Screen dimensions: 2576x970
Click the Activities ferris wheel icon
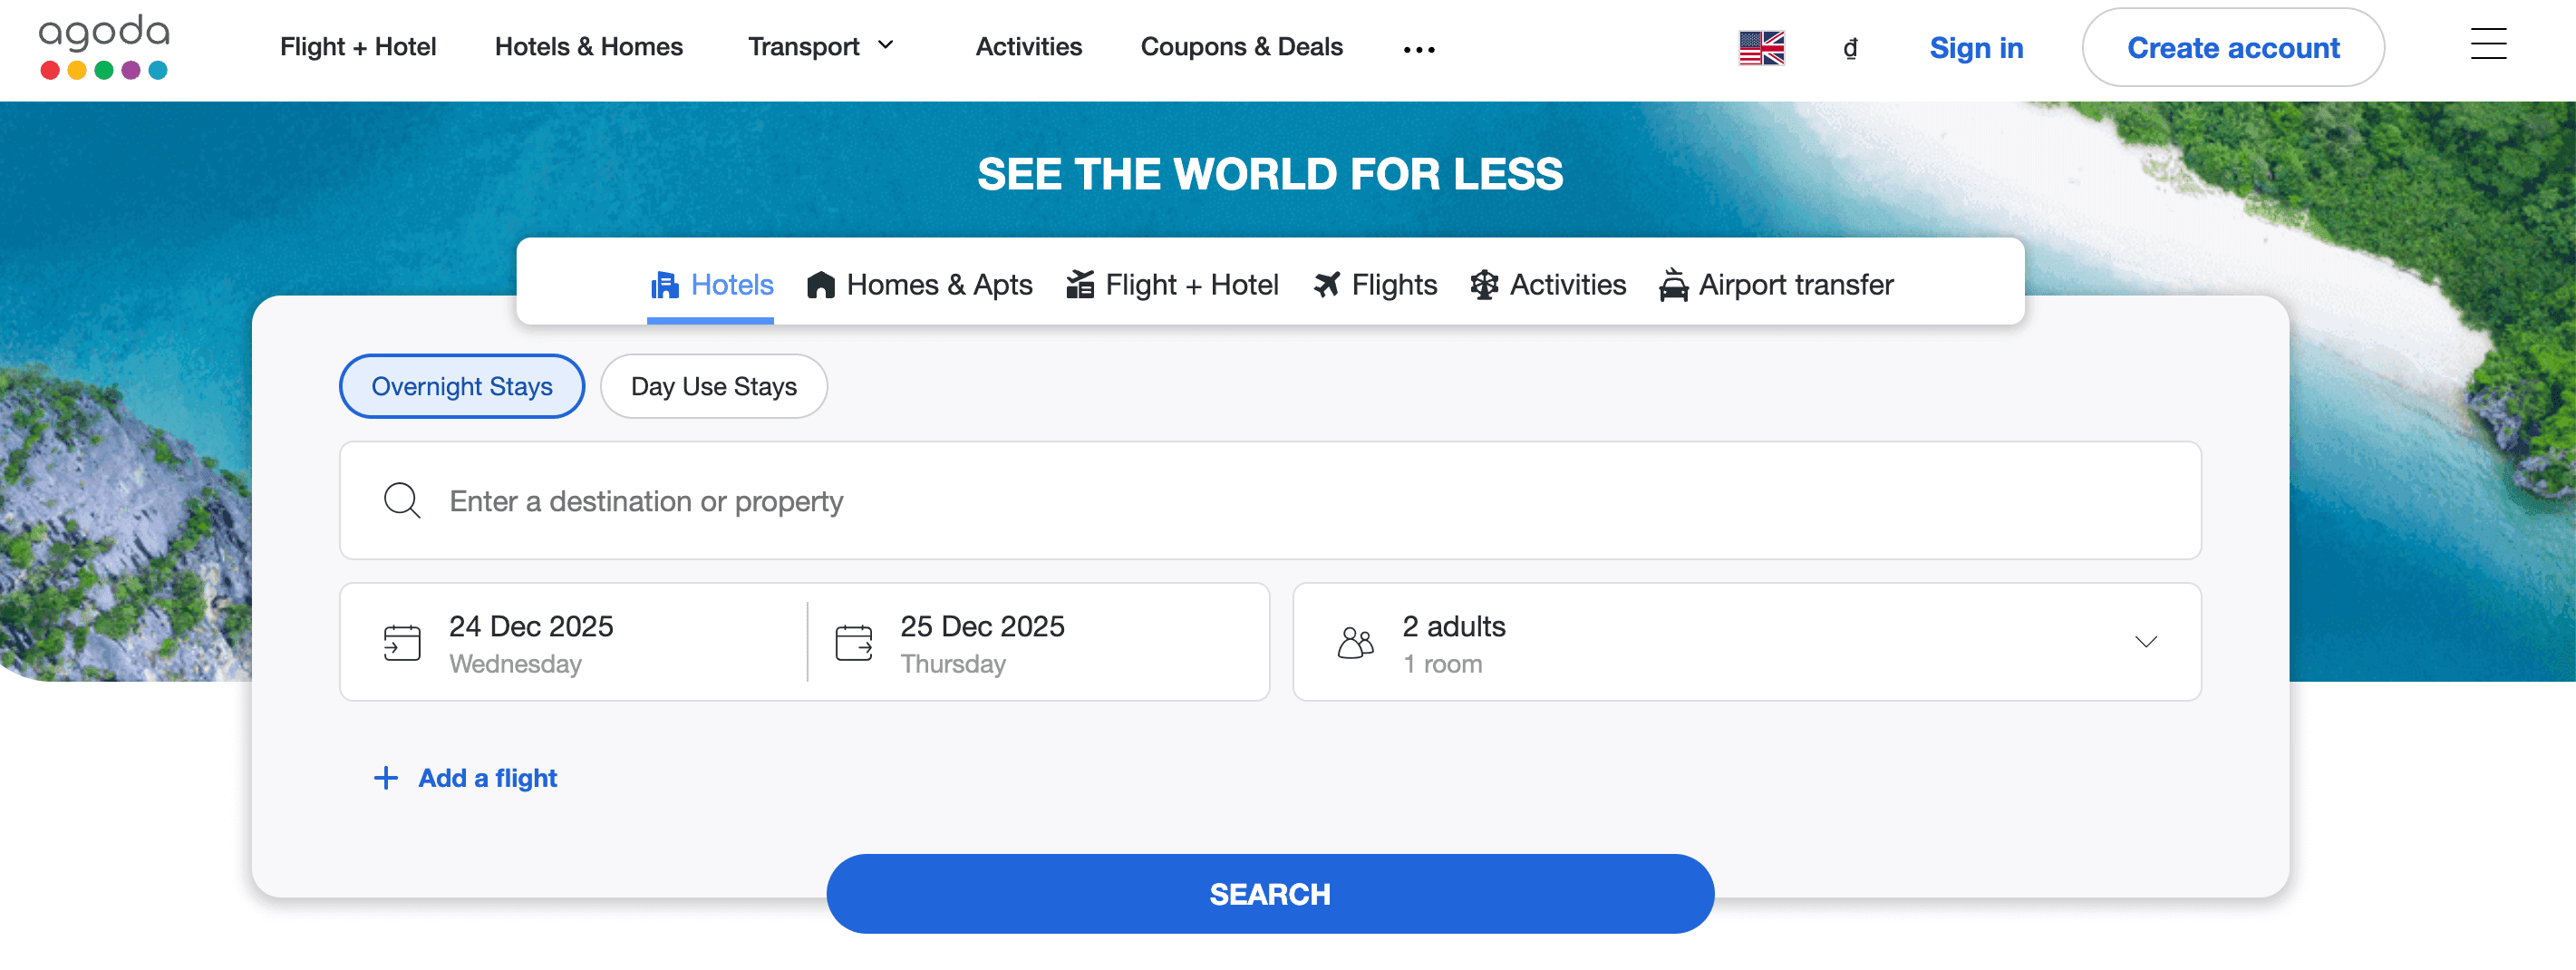click(1484, 284)
